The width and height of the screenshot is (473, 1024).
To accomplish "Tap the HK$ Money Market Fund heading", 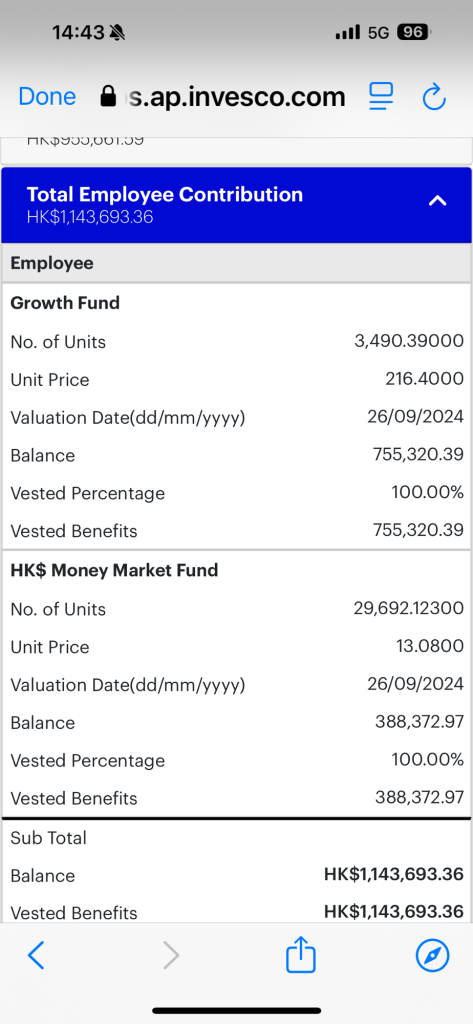I will point(114,570).
